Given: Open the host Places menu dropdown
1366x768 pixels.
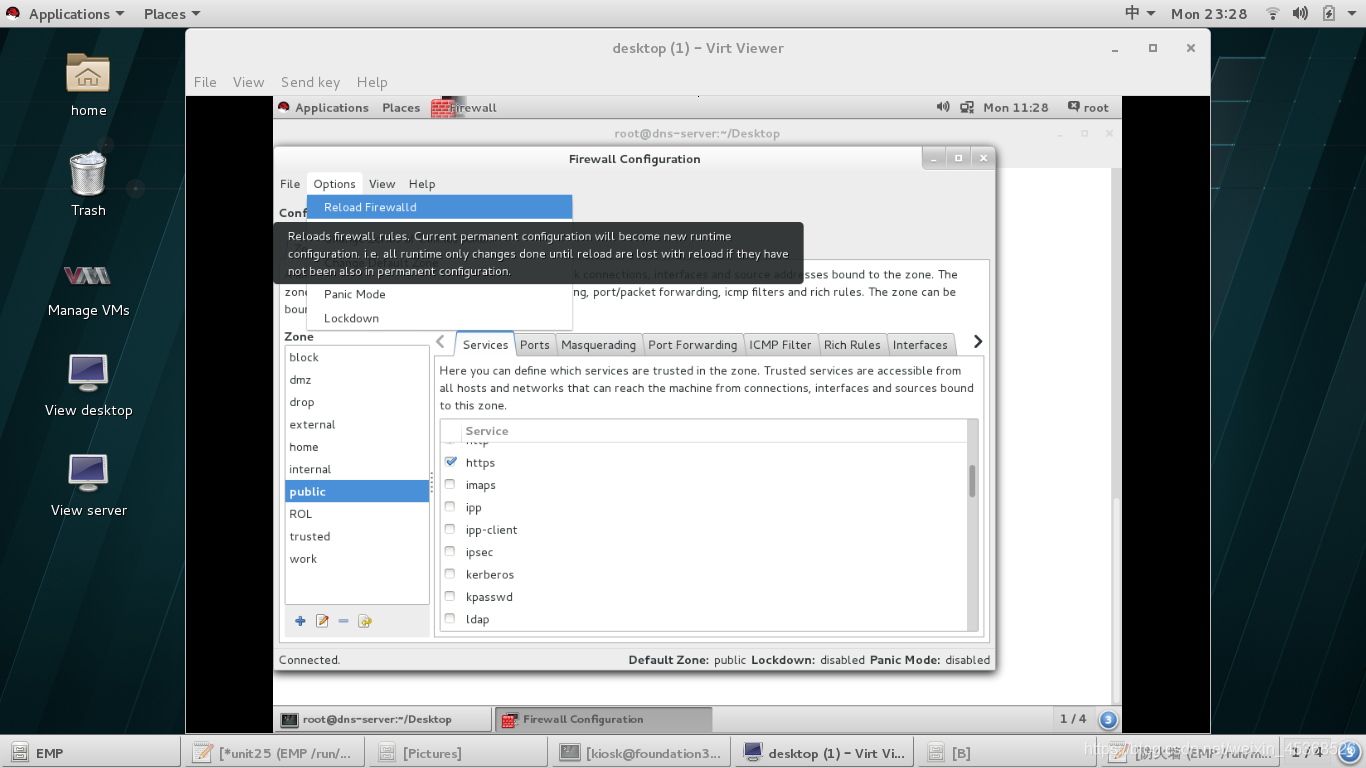Looking at the screenshot, I should pos(172,14).
